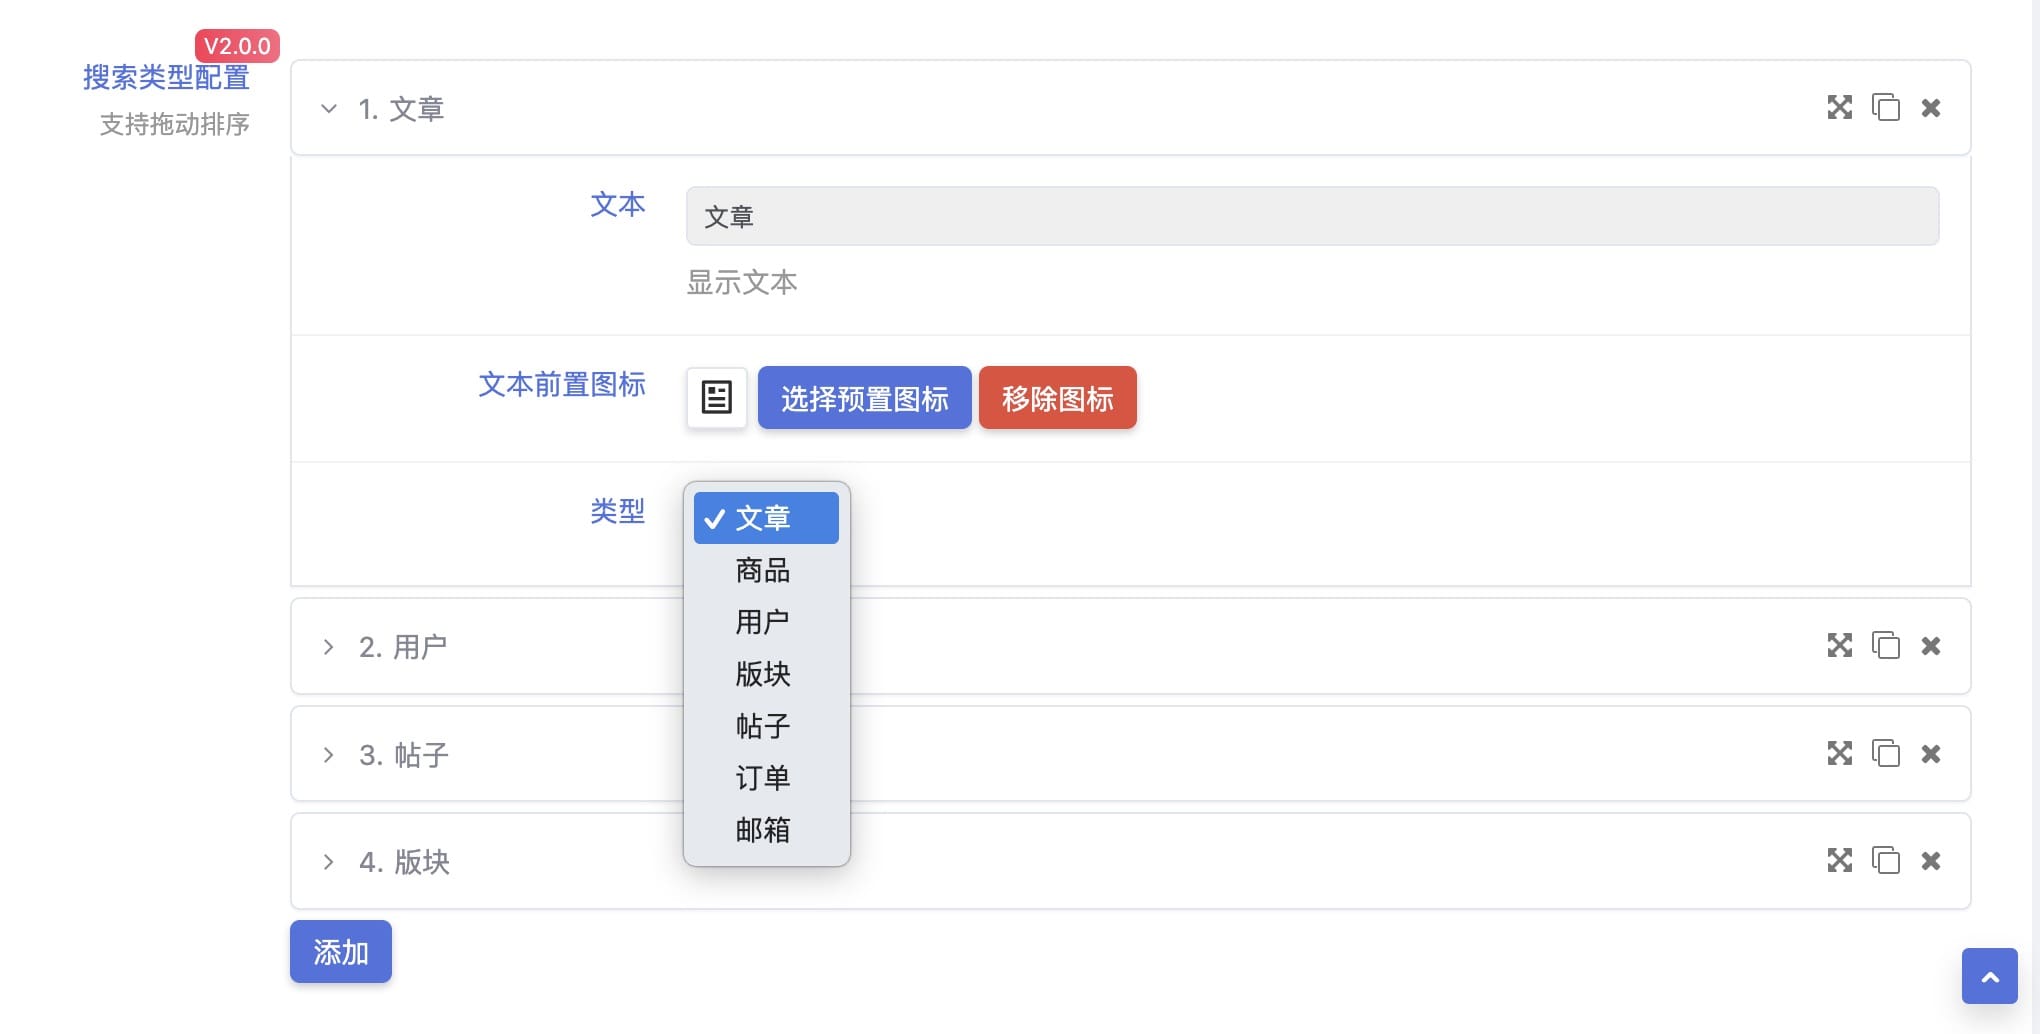Expand the 4. 版块 section
Image resolution: width=2040 pixels, height=1034 pixels.
328,862
